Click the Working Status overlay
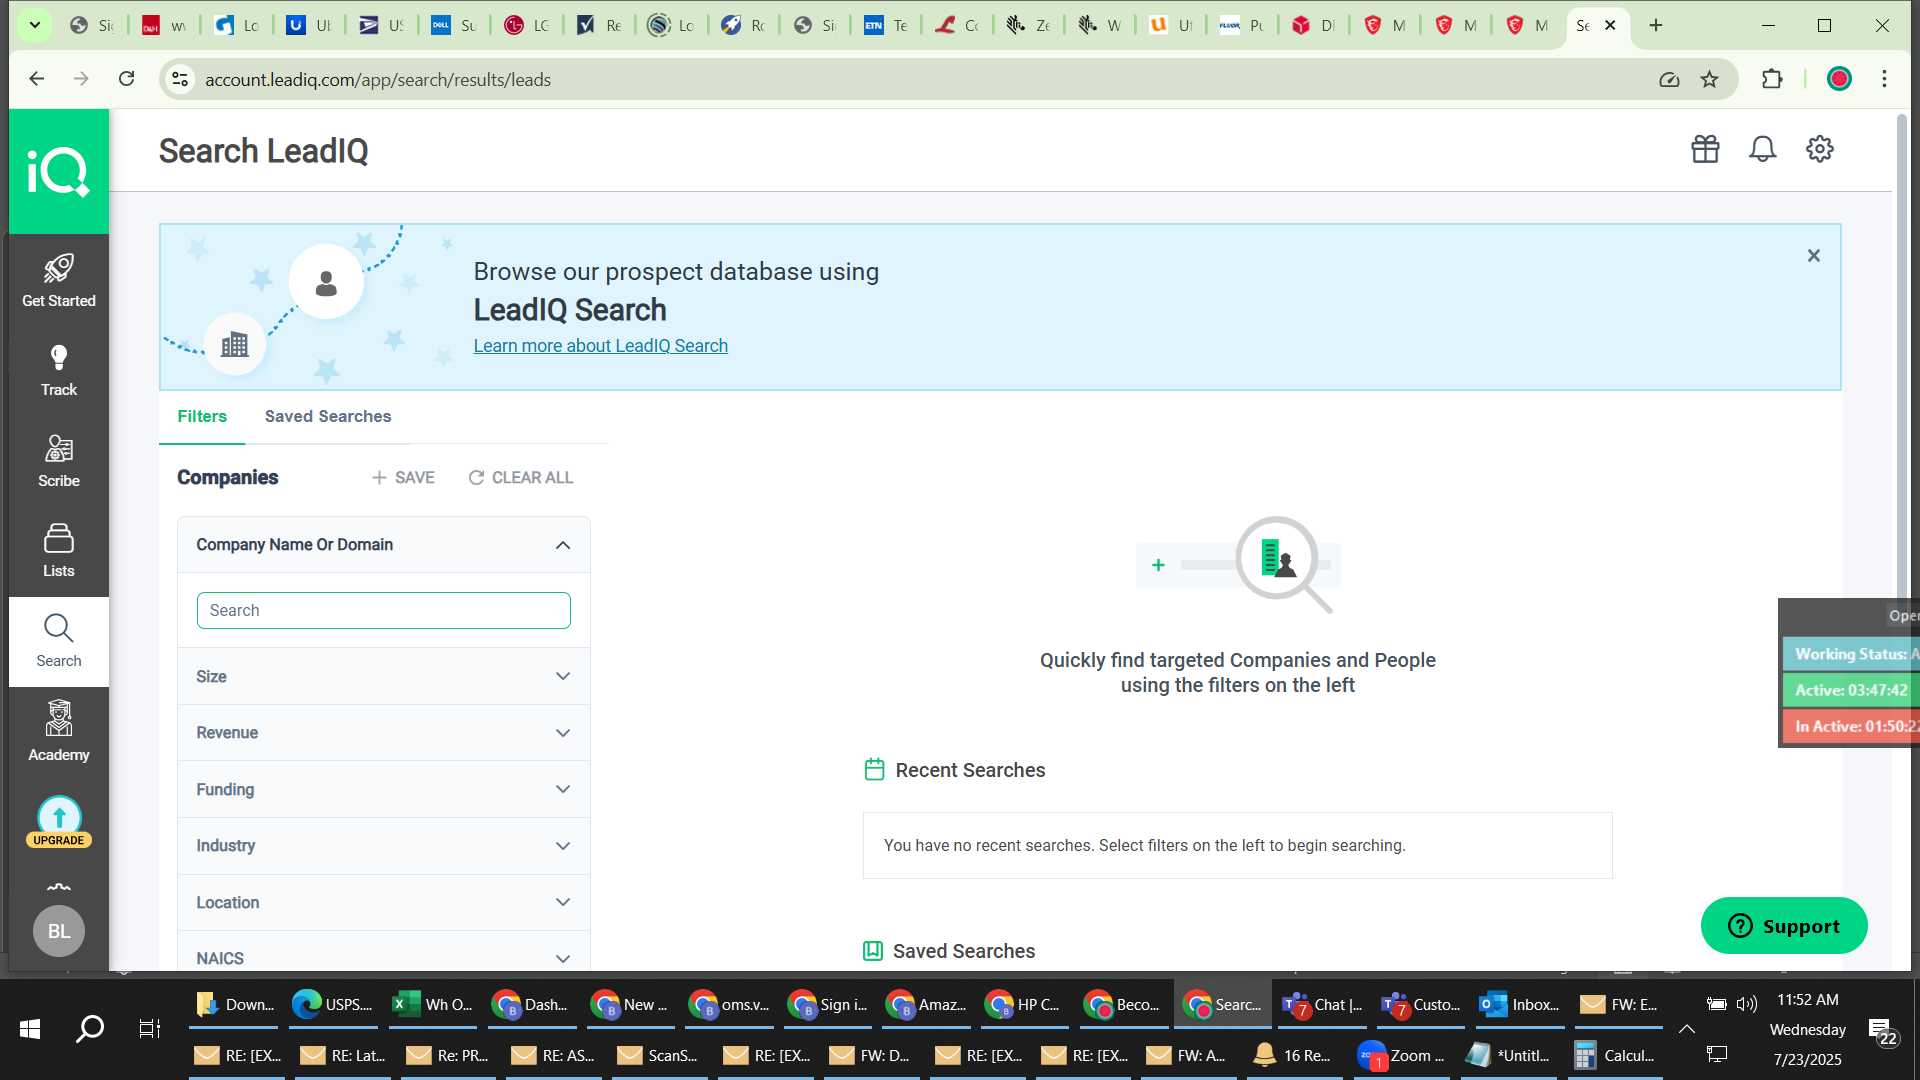 (1851, 654)
